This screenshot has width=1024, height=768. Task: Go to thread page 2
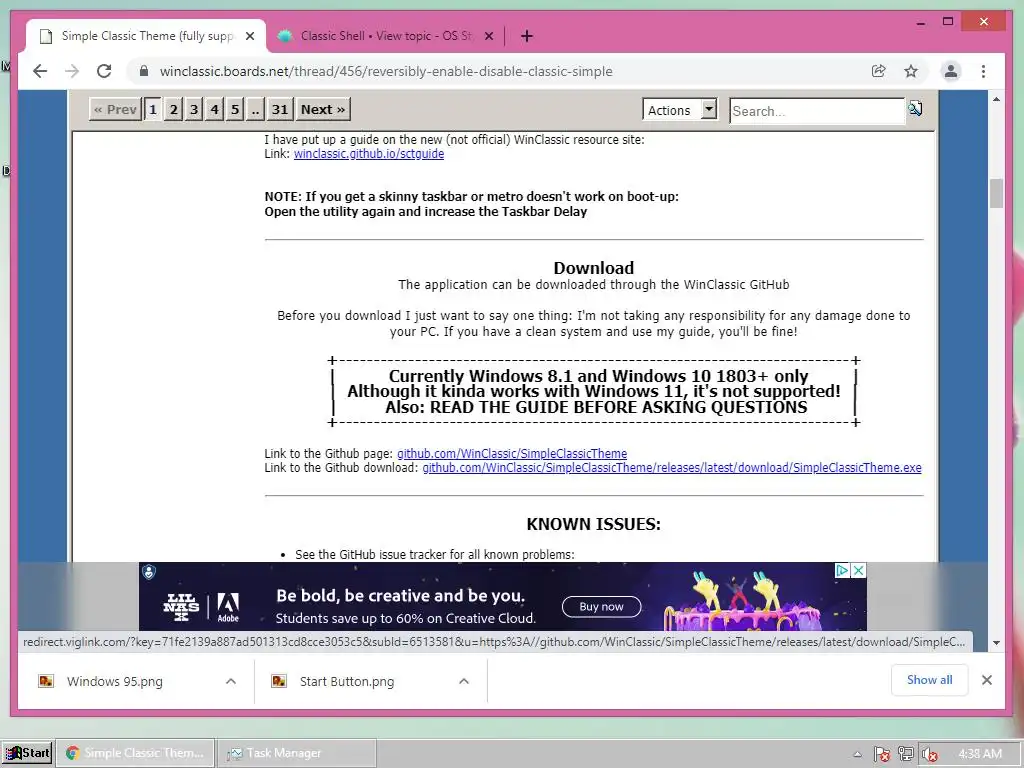pos(173,109)
